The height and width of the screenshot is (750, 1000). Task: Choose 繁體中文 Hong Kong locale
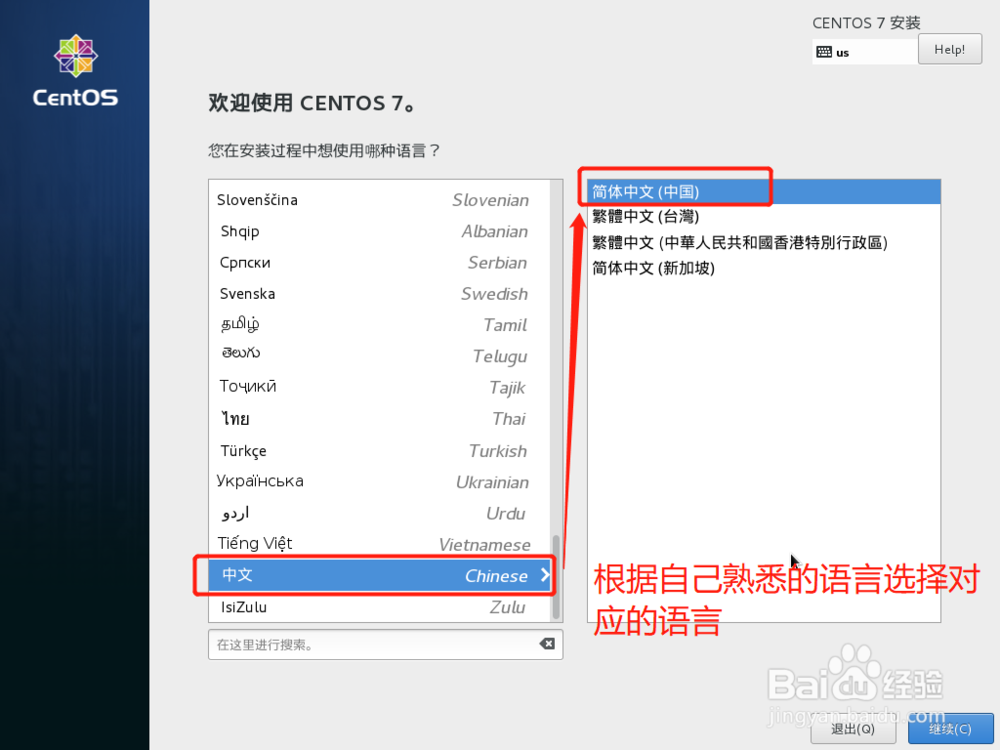763,242
